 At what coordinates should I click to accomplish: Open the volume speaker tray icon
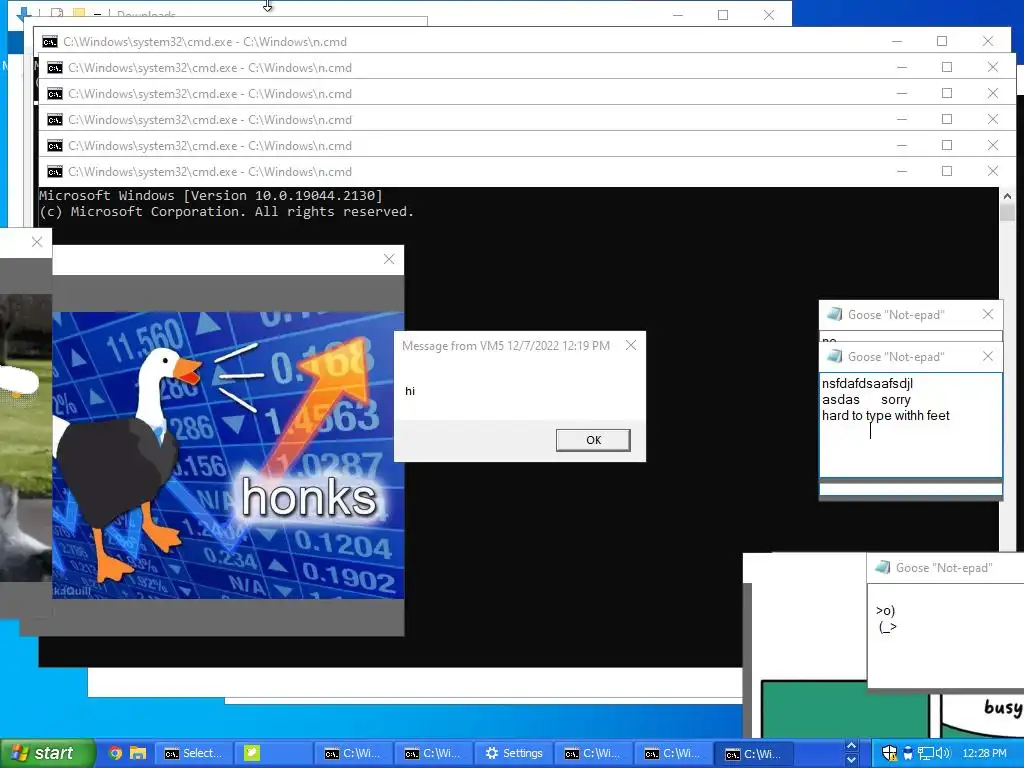point(943,753)
